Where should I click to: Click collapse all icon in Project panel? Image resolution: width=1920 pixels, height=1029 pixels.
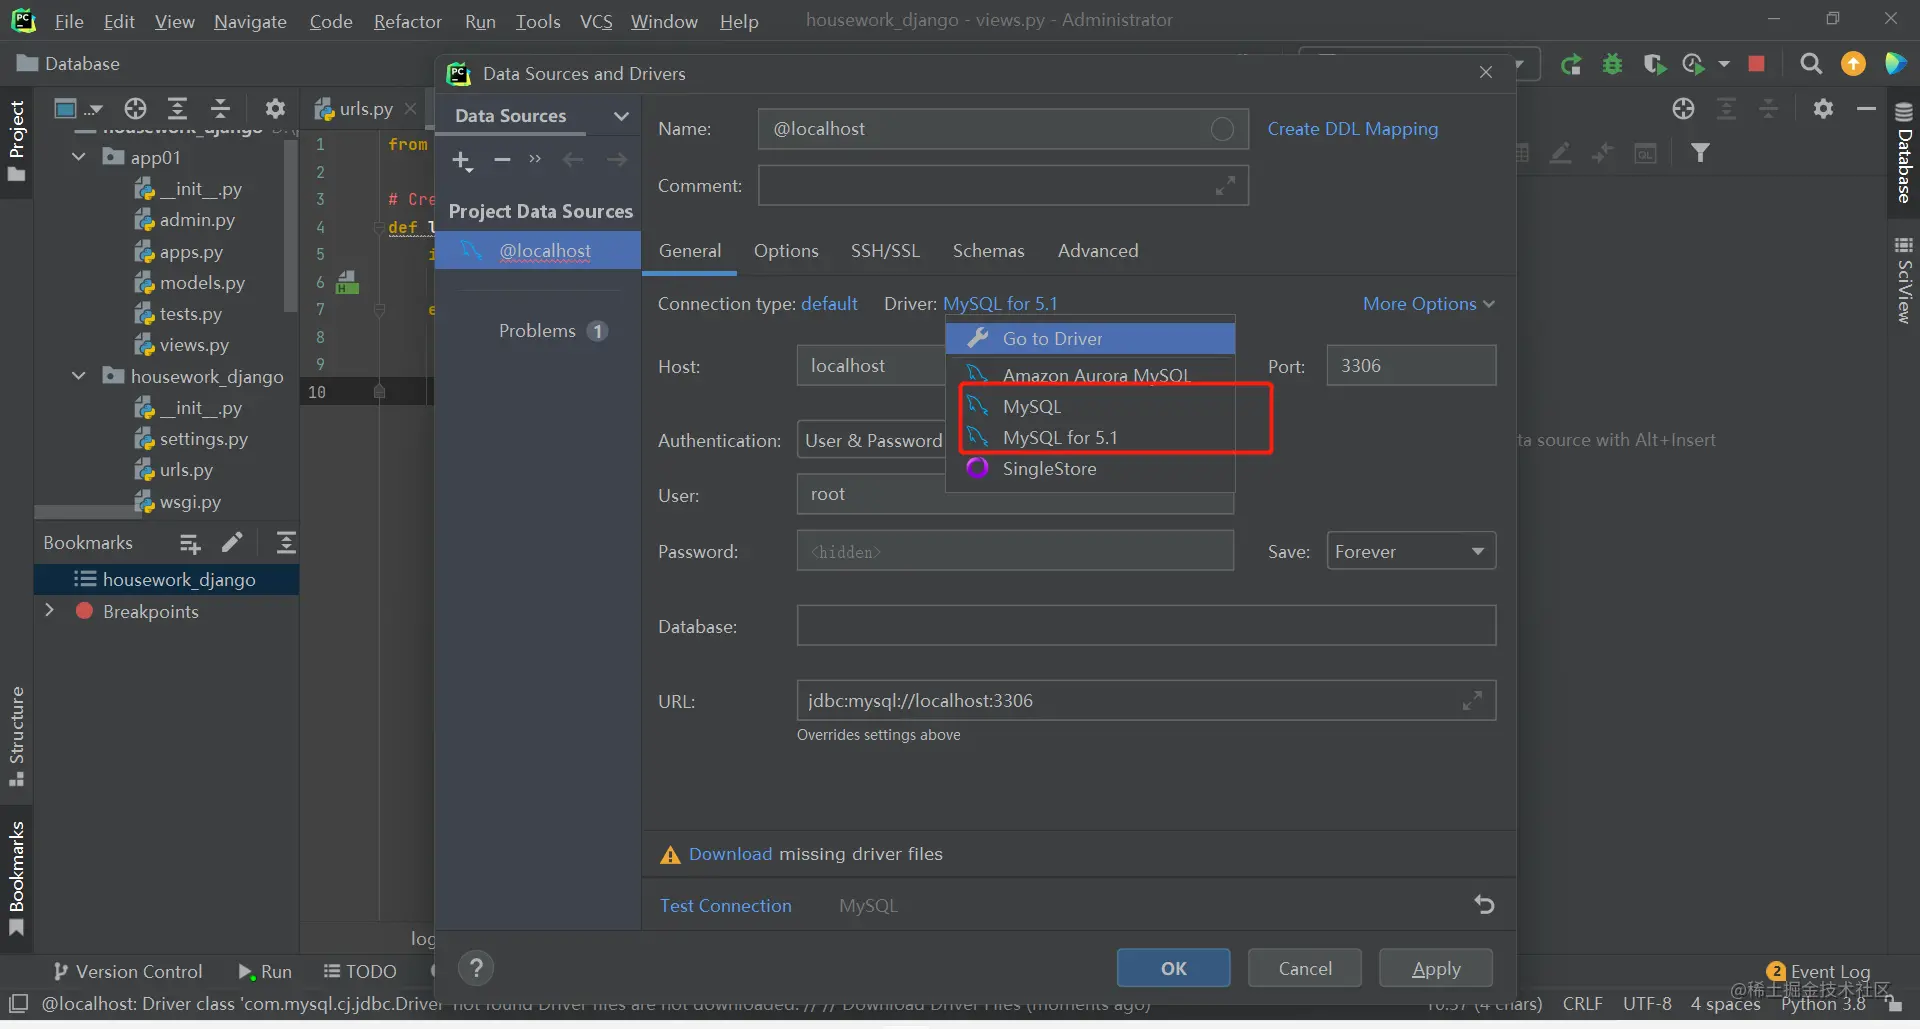tap(221, 108)
